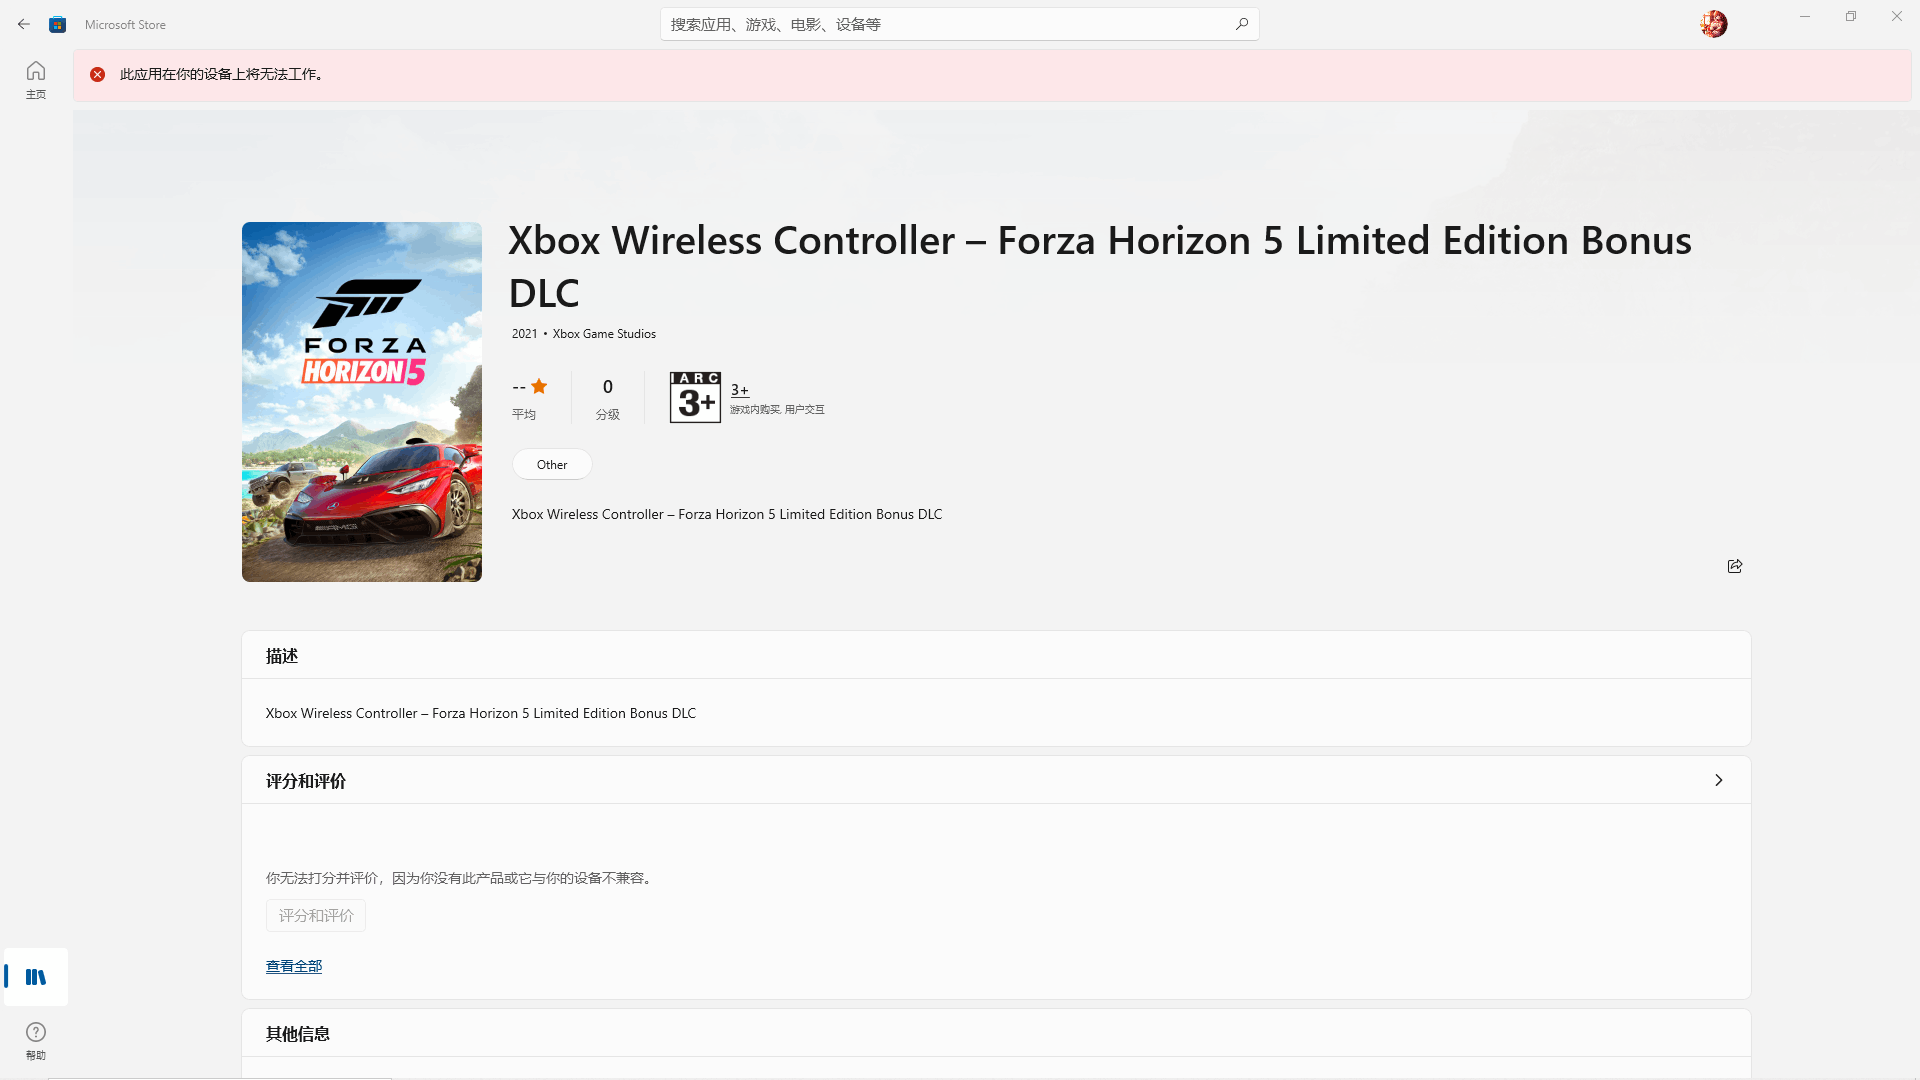This screenshot has width=1920, height=1080.
Task: Open the Library in sidebar
Action: [x=36, y=977]
